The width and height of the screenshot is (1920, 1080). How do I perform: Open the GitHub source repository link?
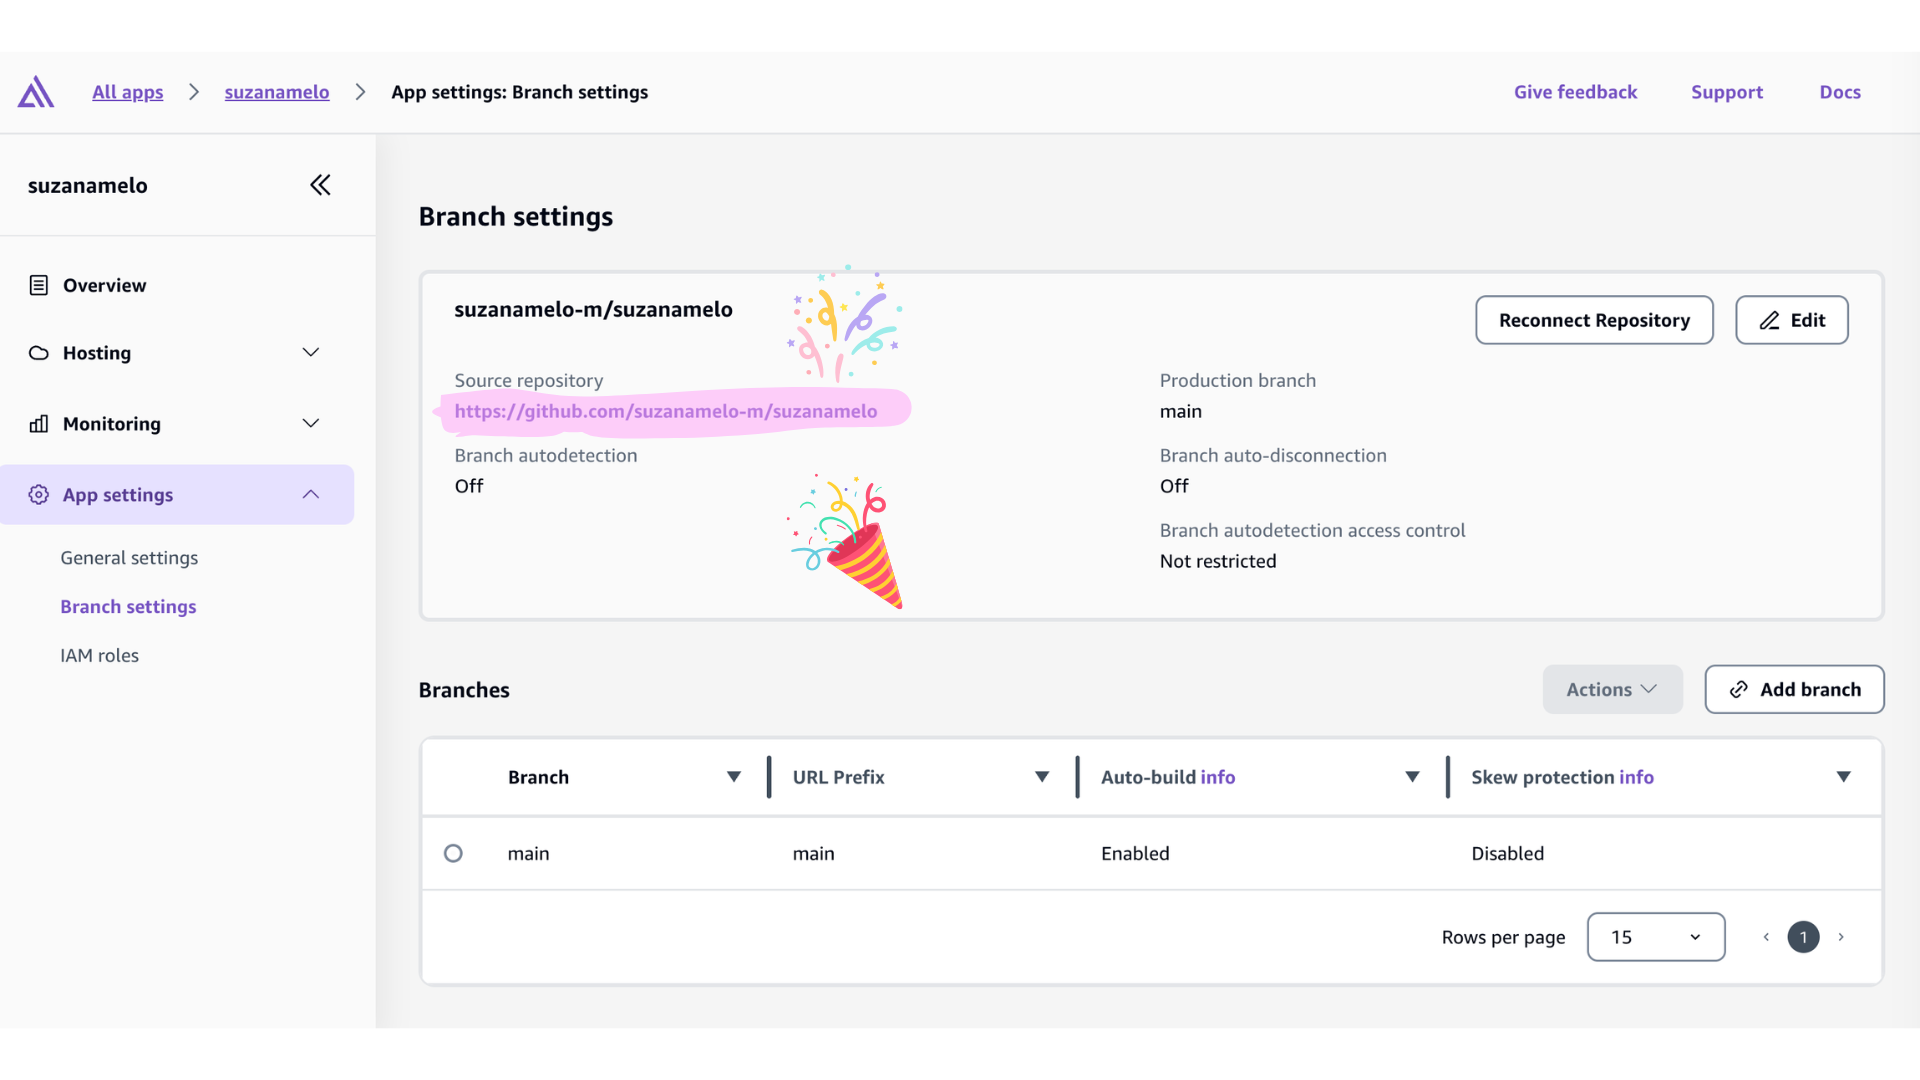coord(666,411)
